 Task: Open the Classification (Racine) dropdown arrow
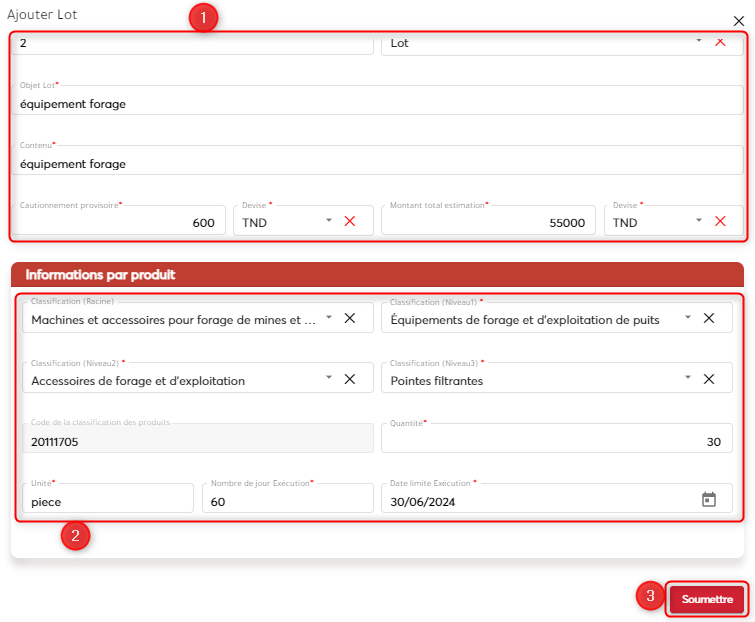click(x=328, y=318)
